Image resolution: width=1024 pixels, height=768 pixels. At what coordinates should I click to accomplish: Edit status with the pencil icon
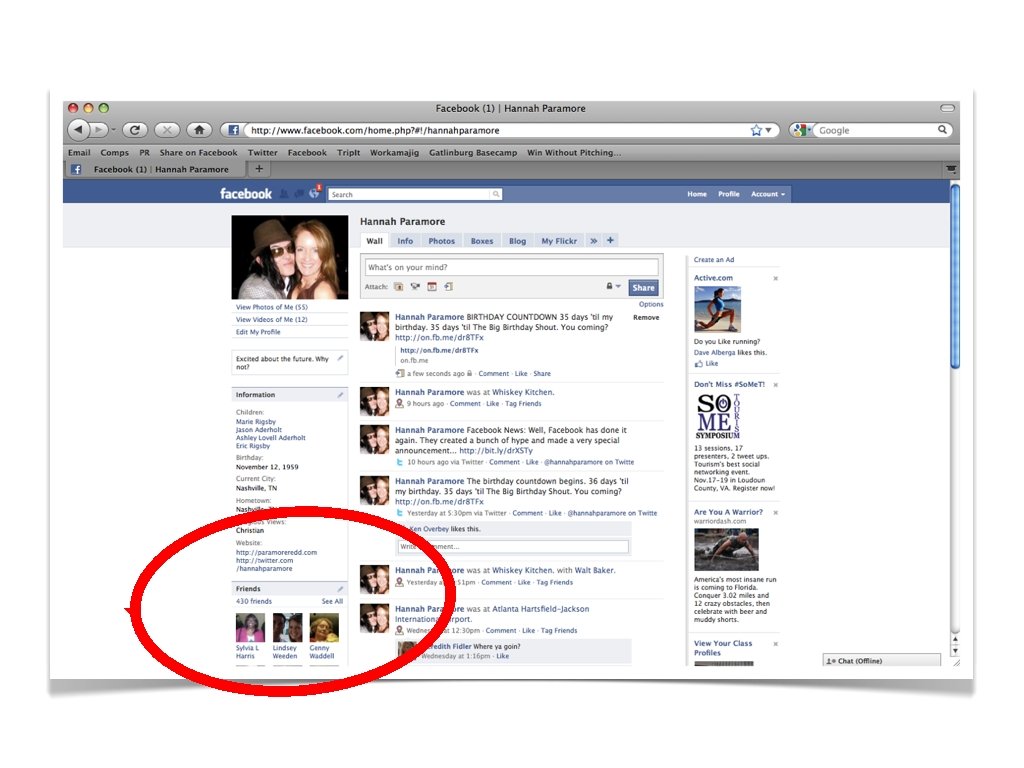[340, 358]
